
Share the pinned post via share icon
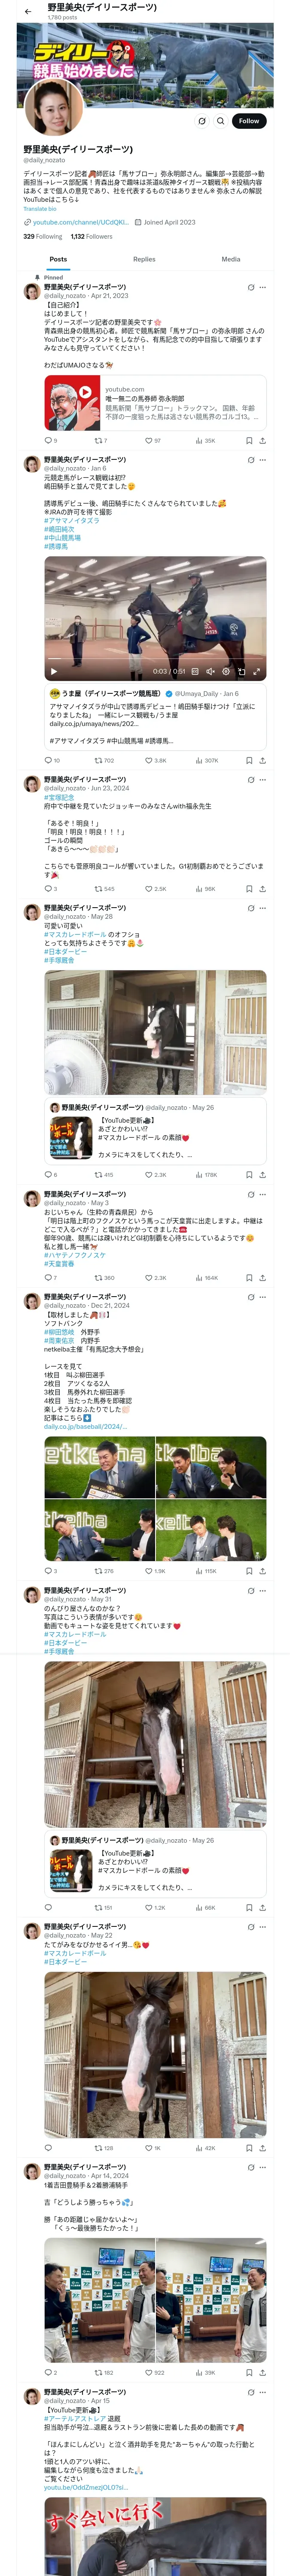click(262, 440)
